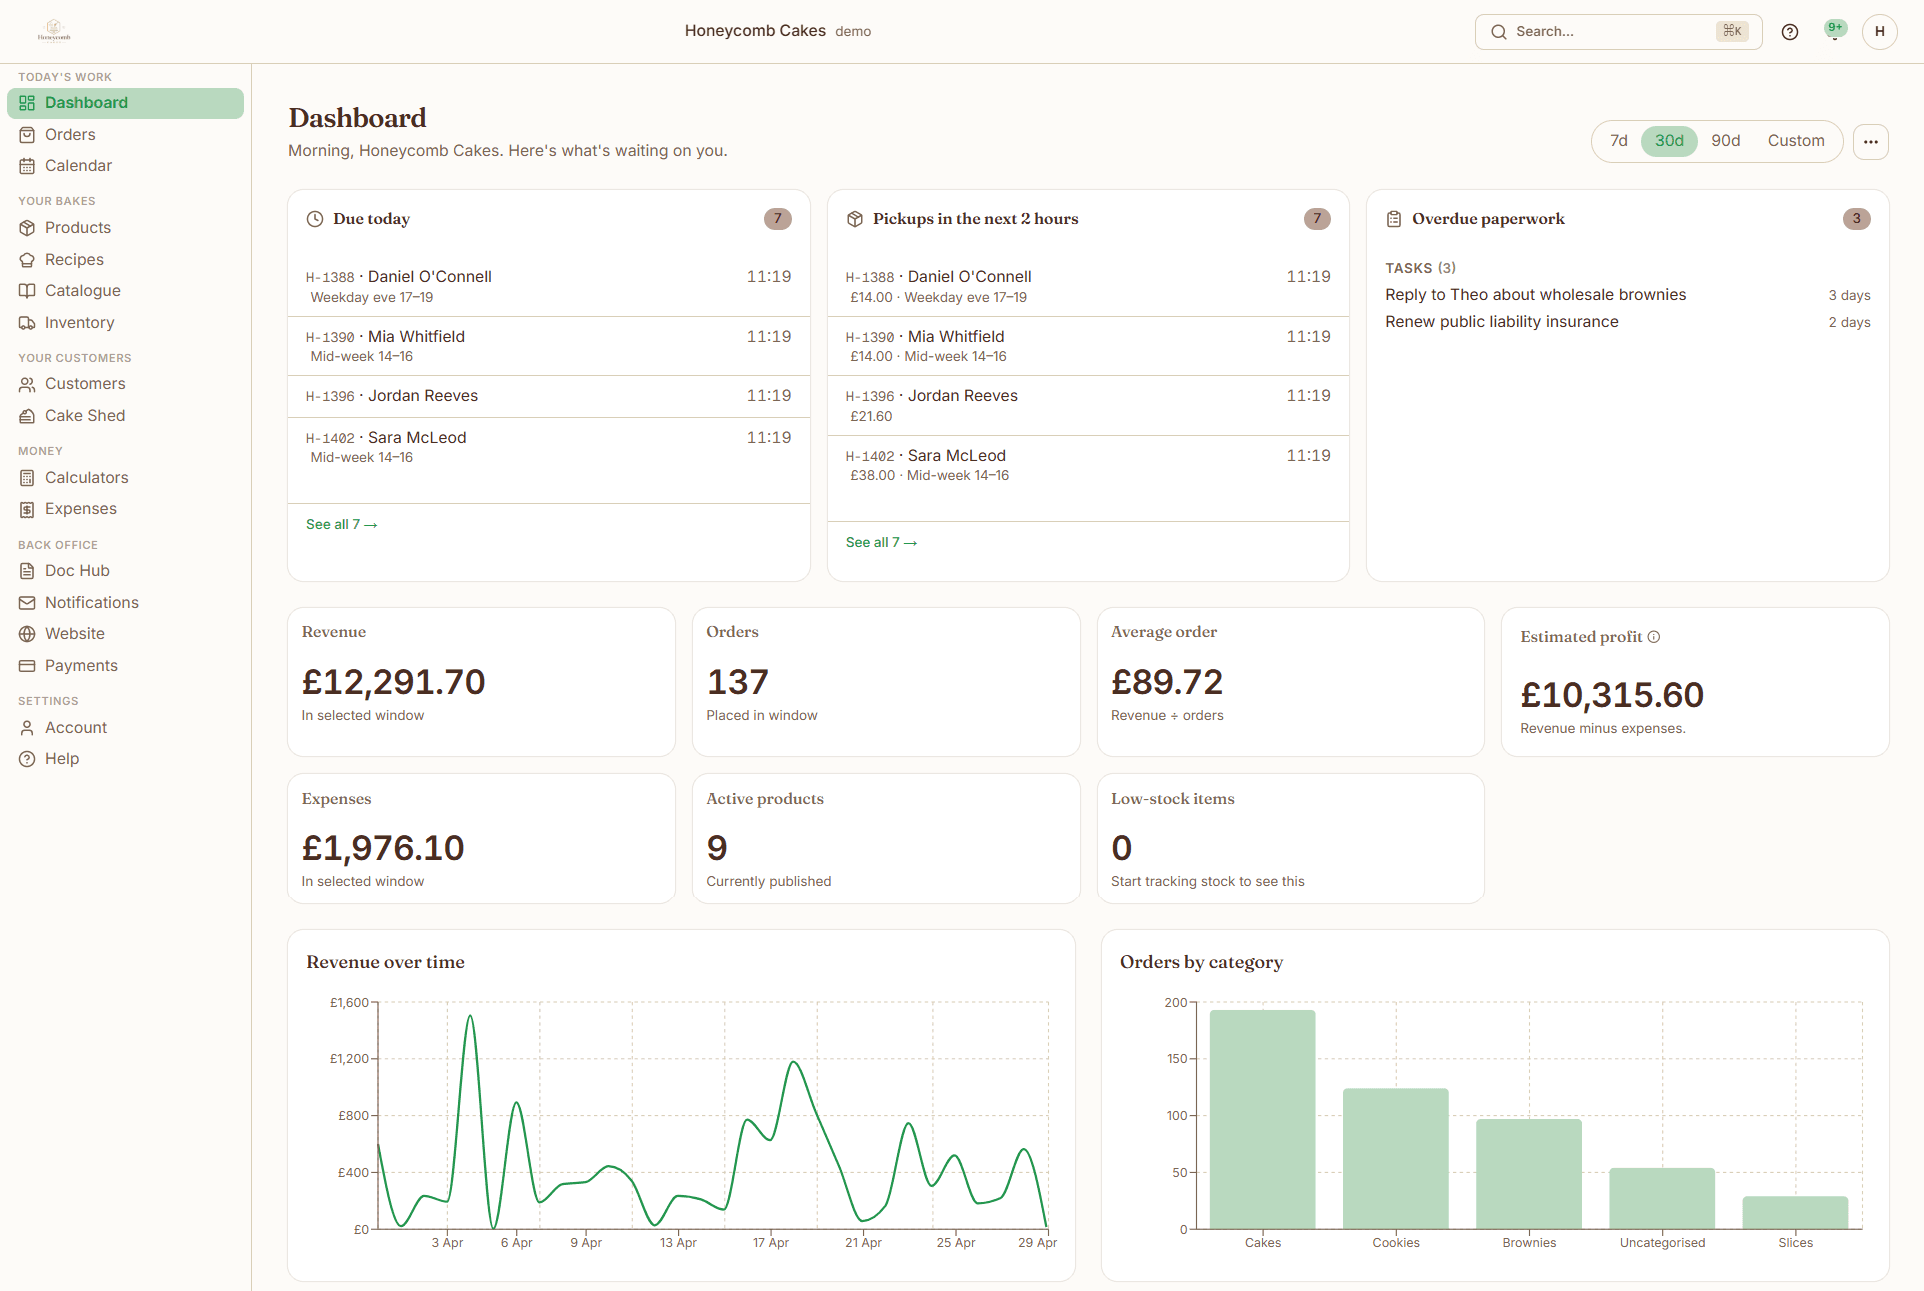Open pickup H-1402 Sara McLeod £38.00
The height and width of the screenshot is (1291, 1924).
pyautogui.click(x=1088, y=465)
